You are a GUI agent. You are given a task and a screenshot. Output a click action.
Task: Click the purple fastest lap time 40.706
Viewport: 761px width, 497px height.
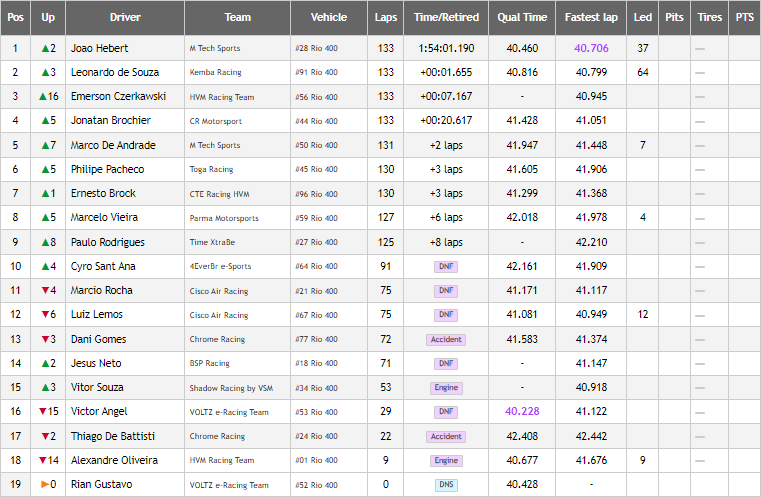coord(592,48)
